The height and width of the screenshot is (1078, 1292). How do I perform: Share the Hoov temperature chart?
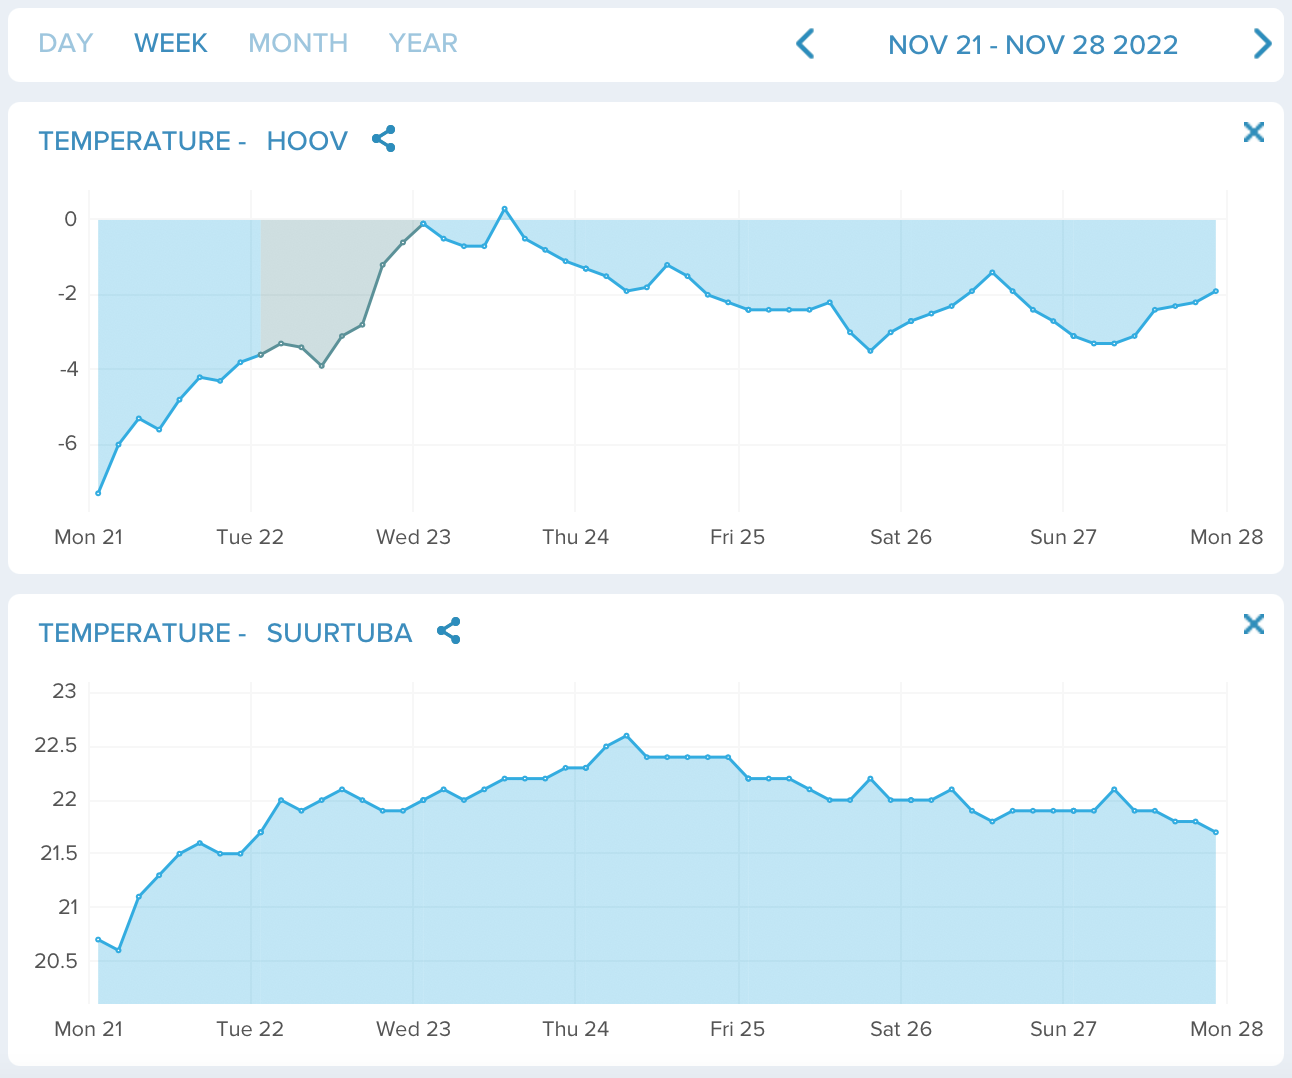[x=384, y=139]
